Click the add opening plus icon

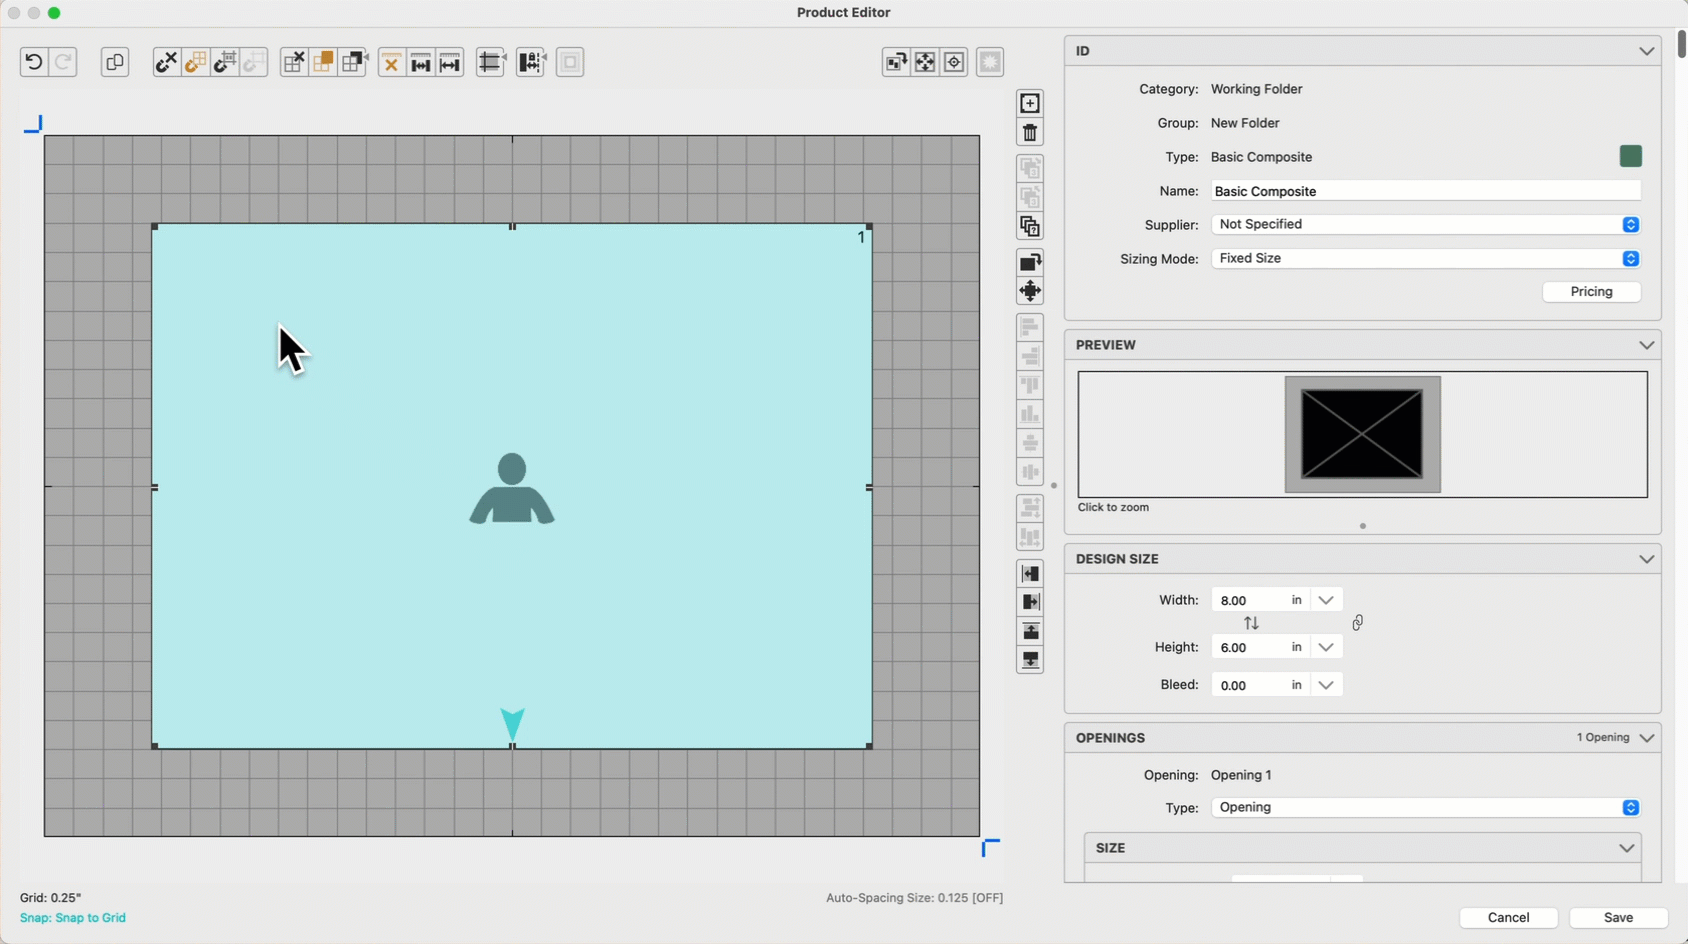[x=1030, y=104]
